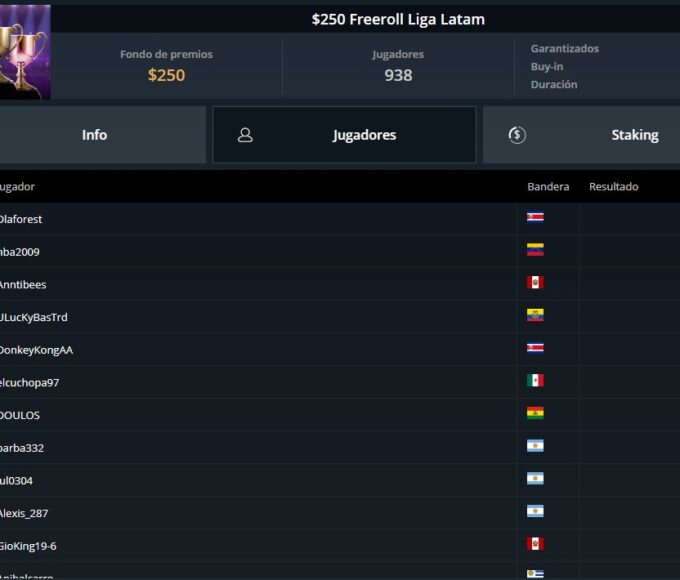Screen dimensions: 680x580
Task: Click the coin icon in Staking tab
Action: point(517,135)
